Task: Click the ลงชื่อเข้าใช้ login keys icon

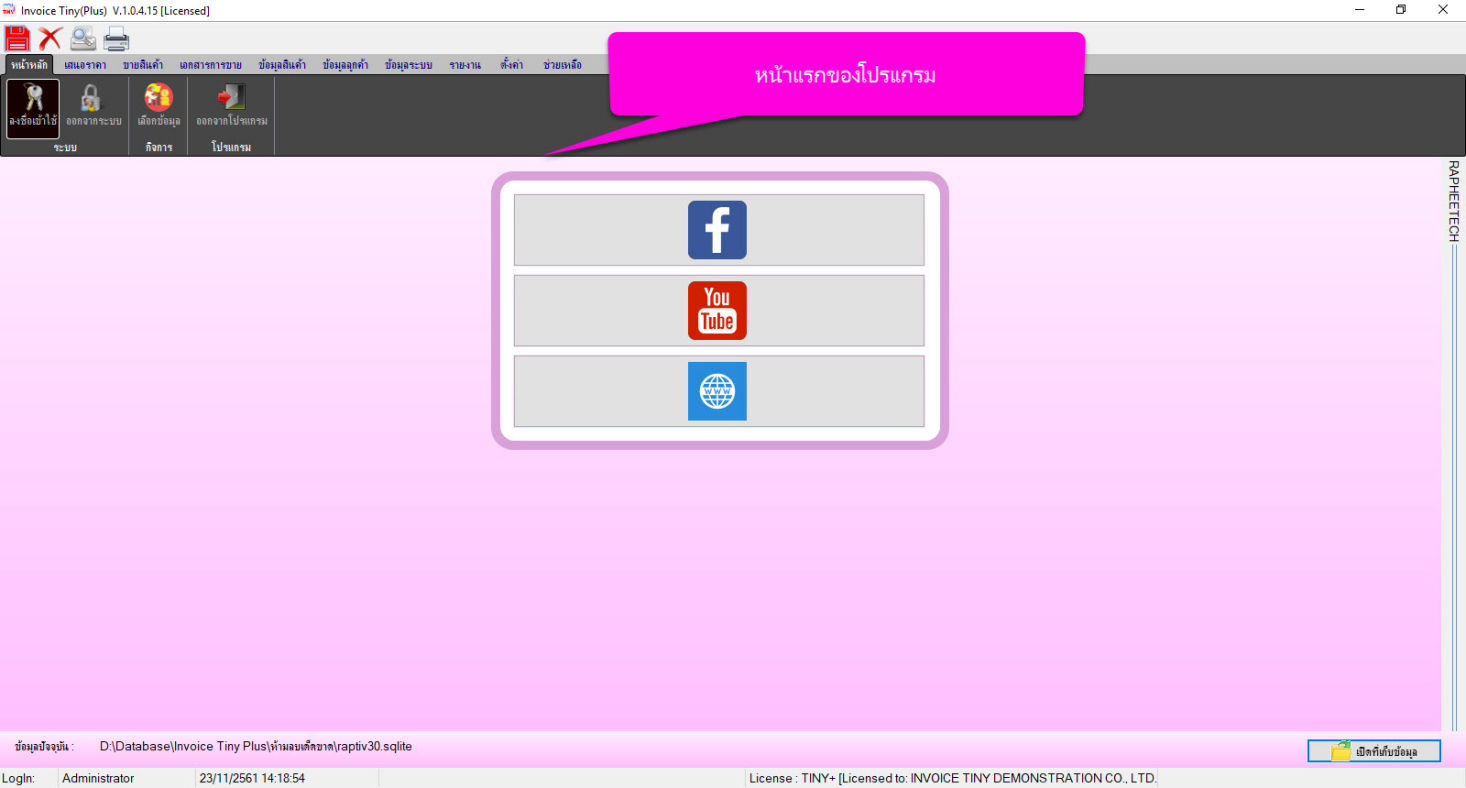Action: point(33,108)
